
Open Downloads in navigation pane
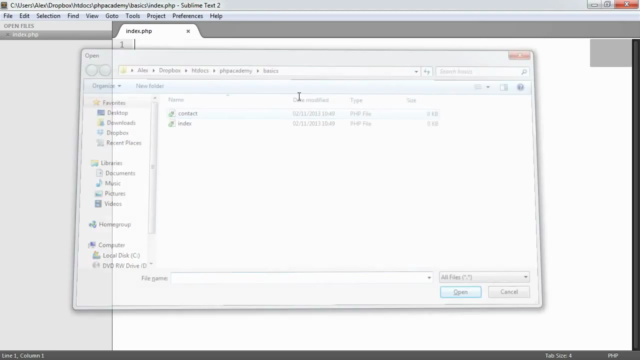tap(121, 123)
